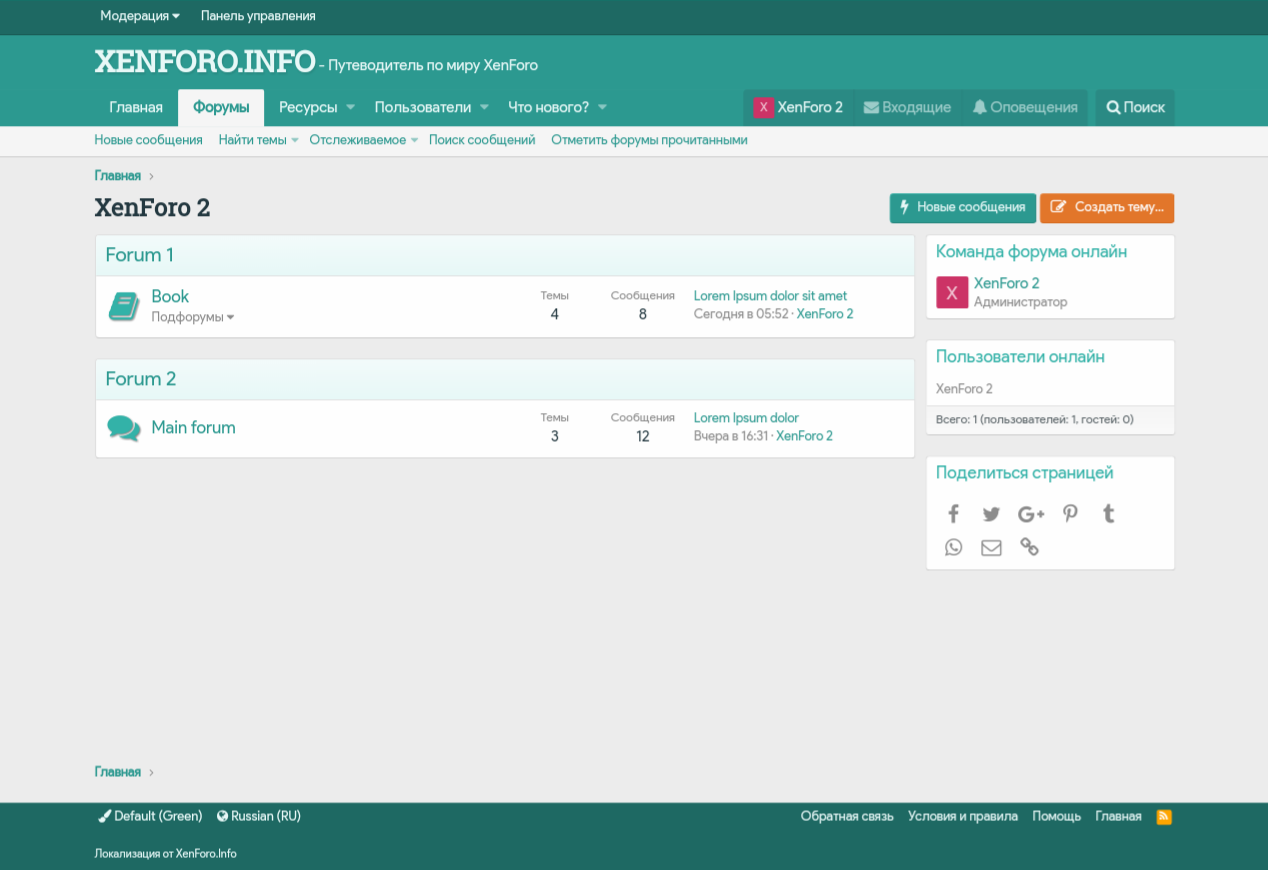Share on Pinterest icon
Viewport: 1268px width, 870px height.
click(1070, 514)
